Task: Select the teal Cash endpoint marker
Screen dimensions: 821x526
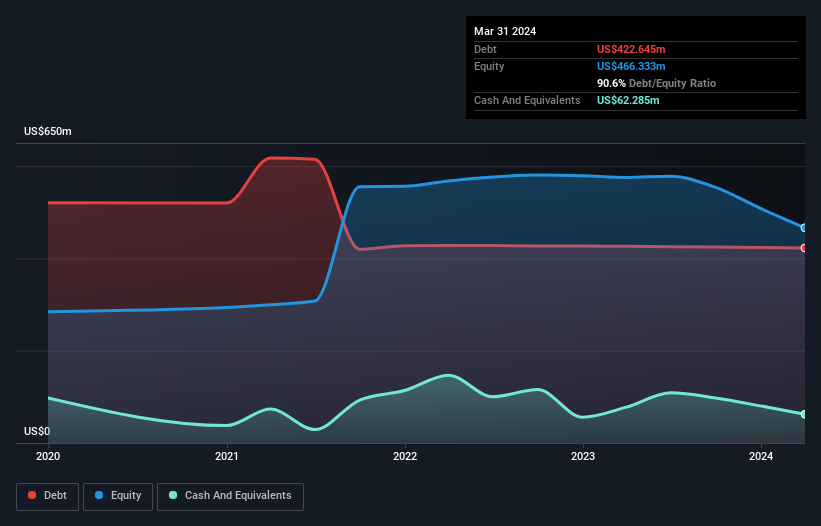Action: tap(804, 414)
